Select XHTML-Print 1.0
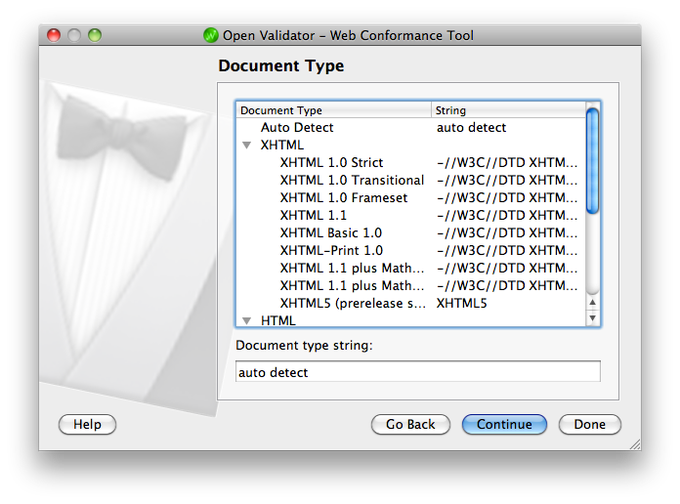The image size is (680, 504). tap(411, 250)
